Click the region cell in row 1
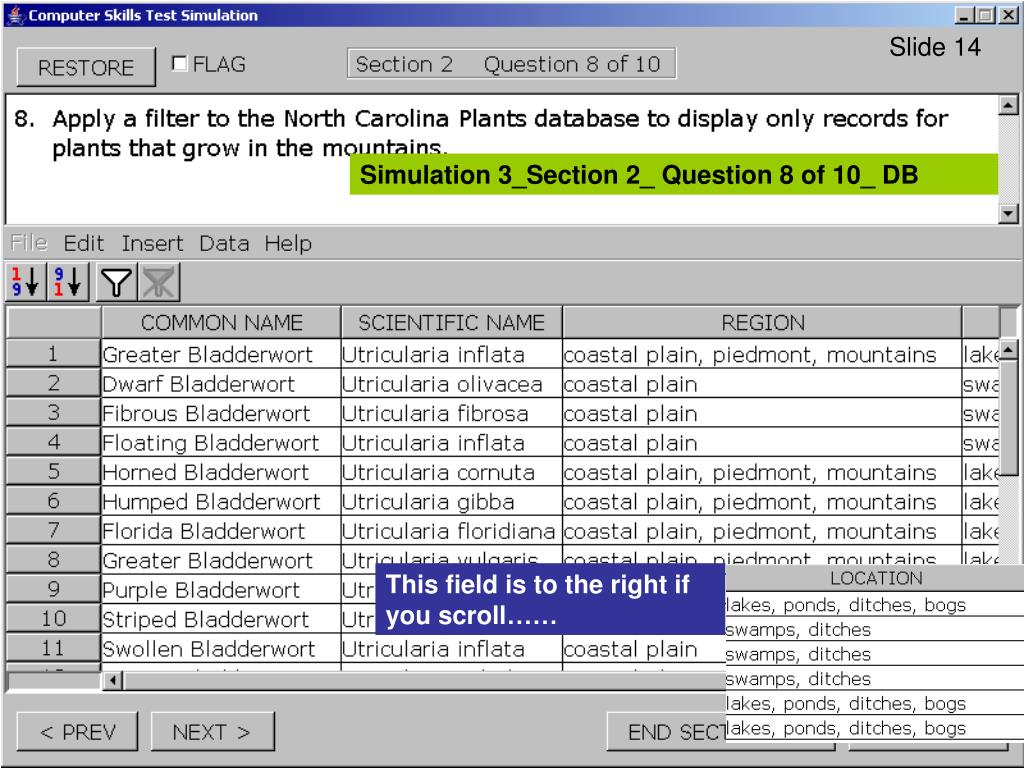The height and width of the screenshot is (768, 1024). tap(762, 354)
